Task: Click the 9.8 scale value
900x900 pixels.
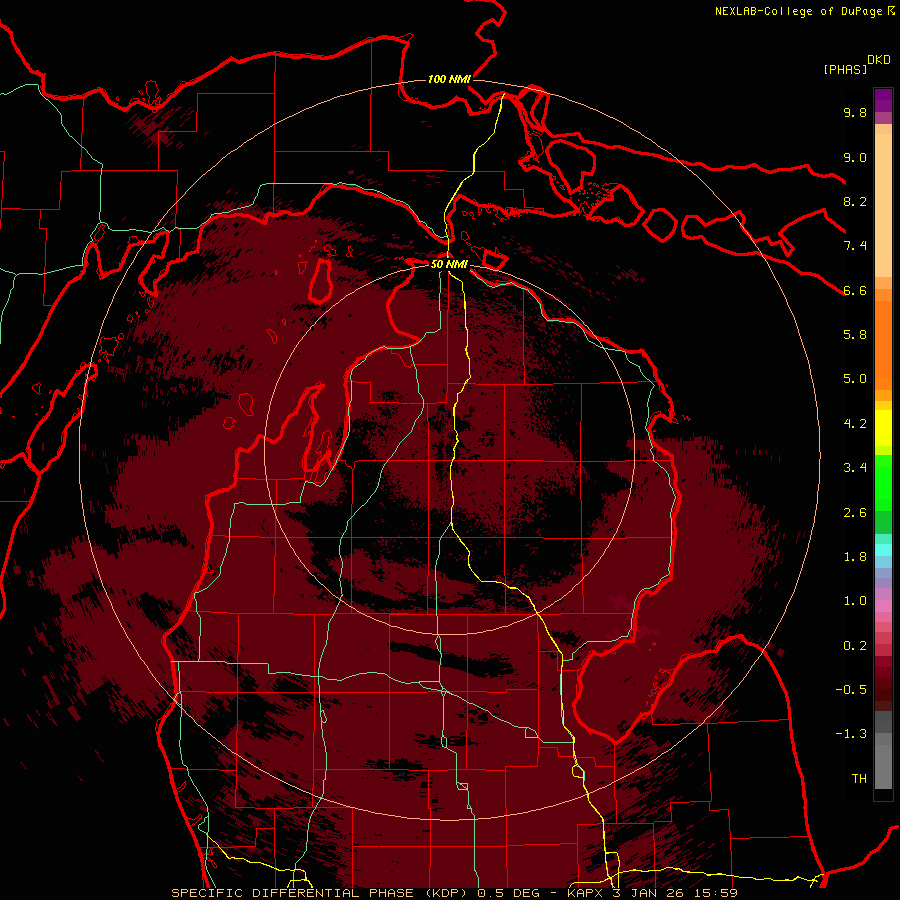Action: (855, 112)
